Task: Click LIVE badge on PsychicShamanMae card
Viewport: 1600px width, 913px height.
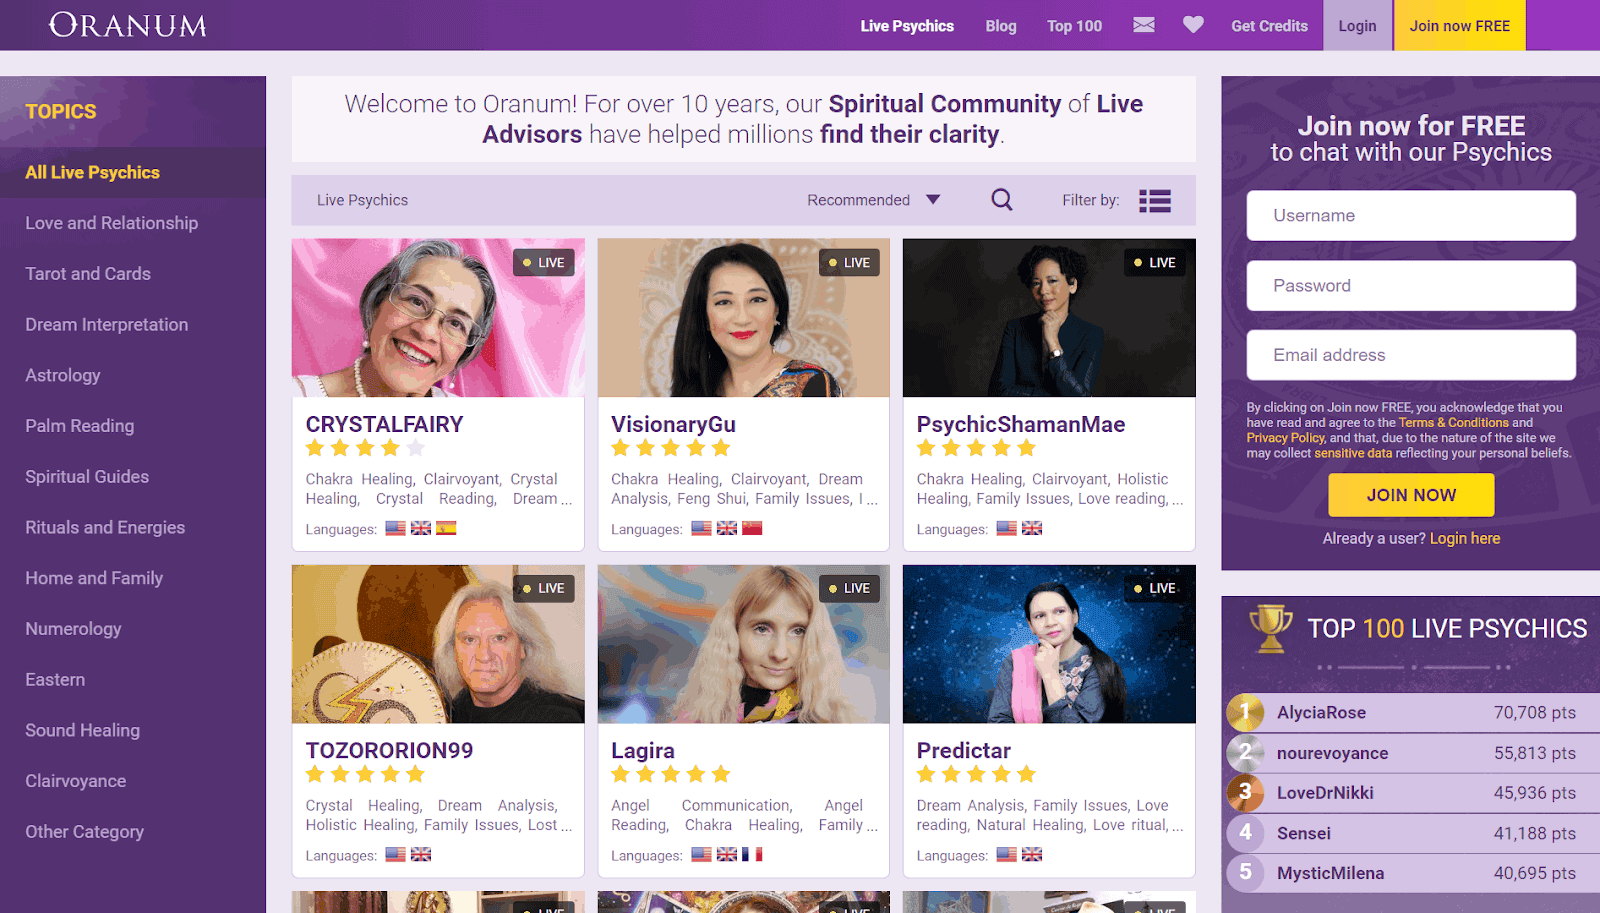Action: (x=1155, y=263)
